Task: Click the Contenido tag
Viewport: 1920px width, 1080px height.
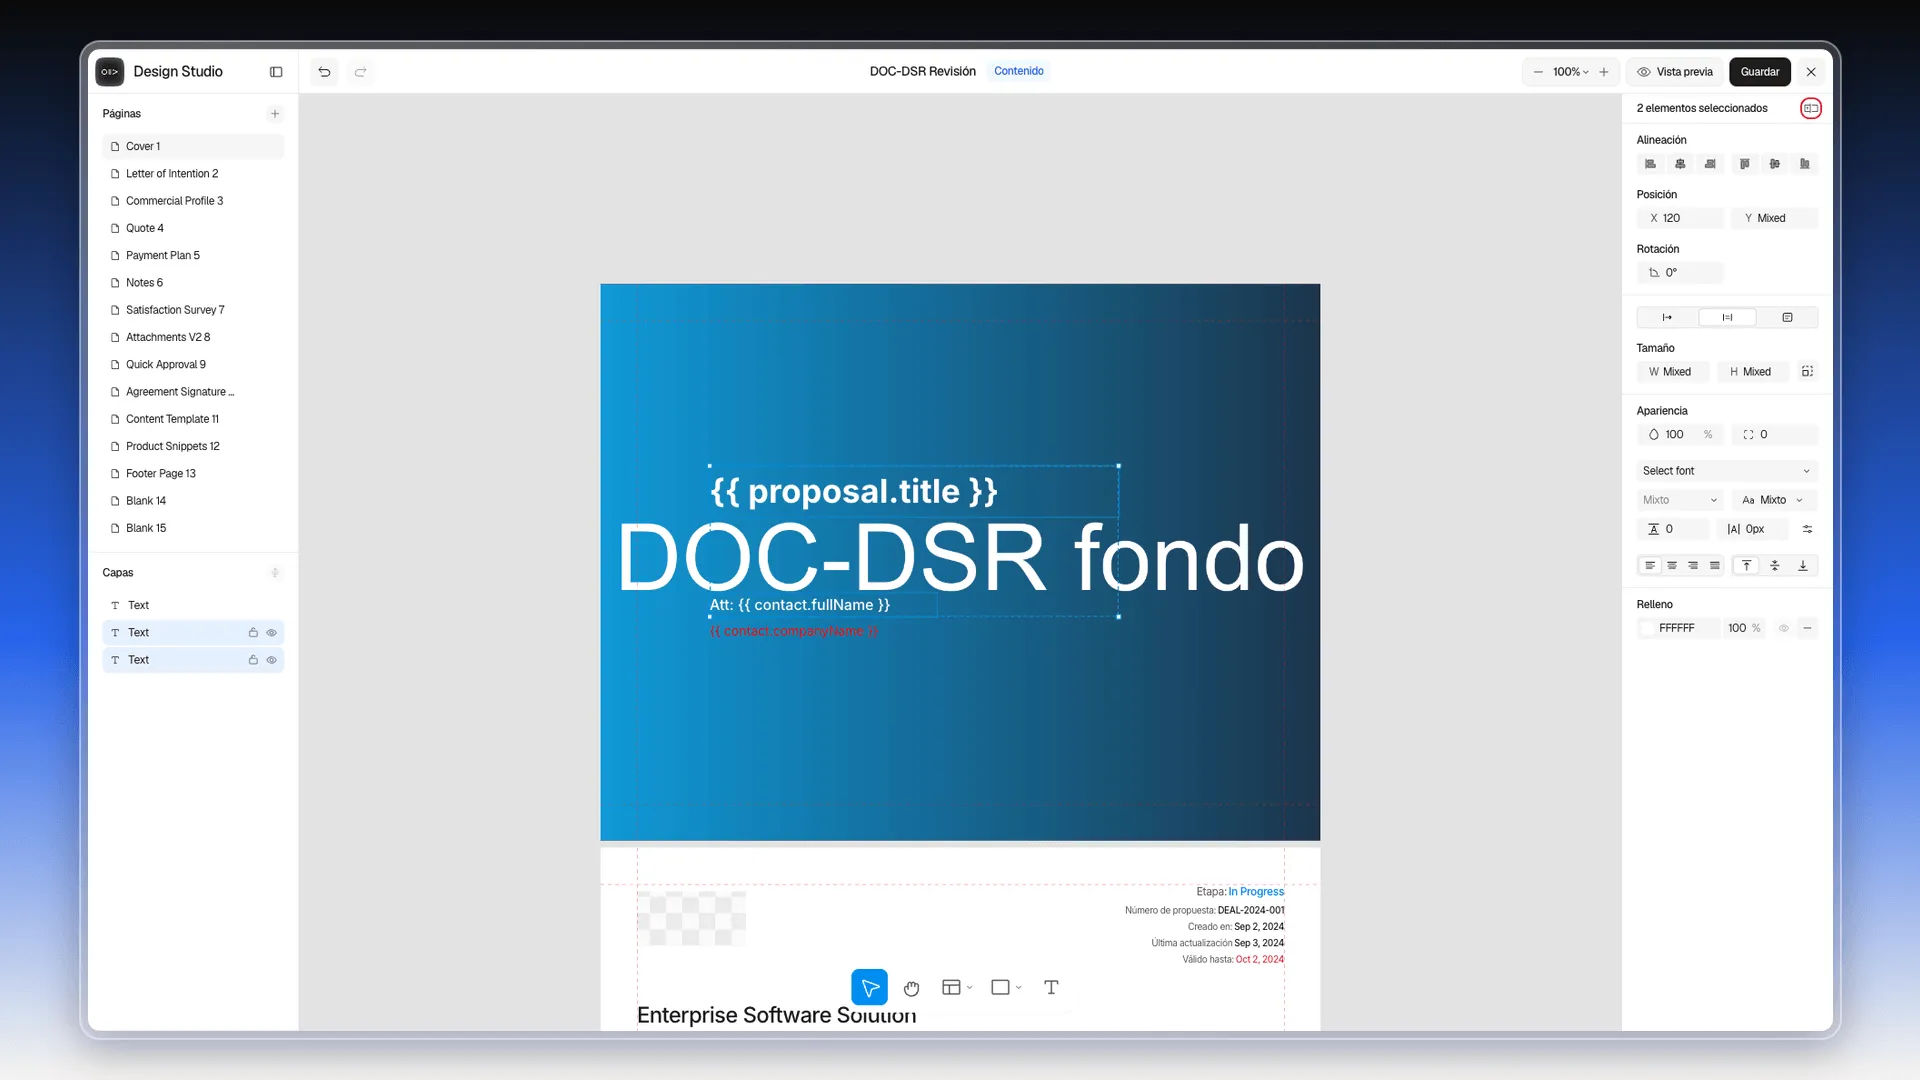Action: click(1019, 71)
